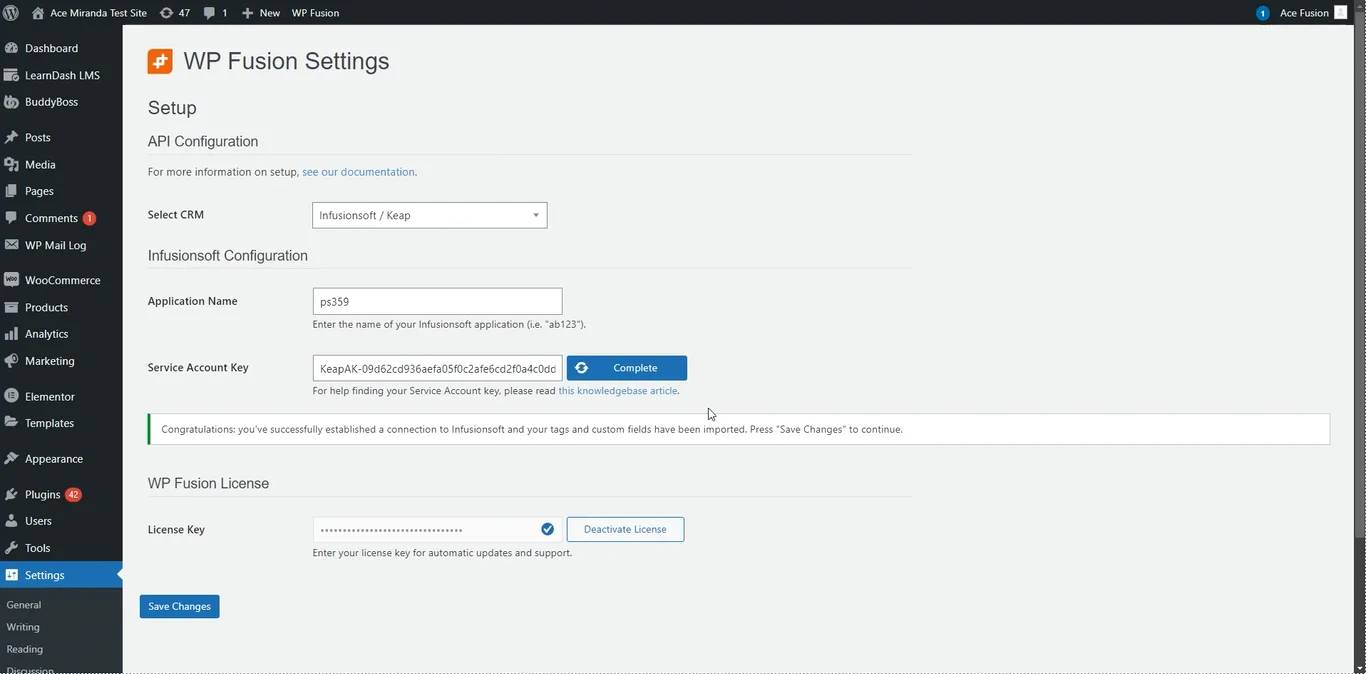Image resolution: width=1366 pixels, height=674 pixels.
Task: Click the Application Name text field
Action: click(437, 301)
